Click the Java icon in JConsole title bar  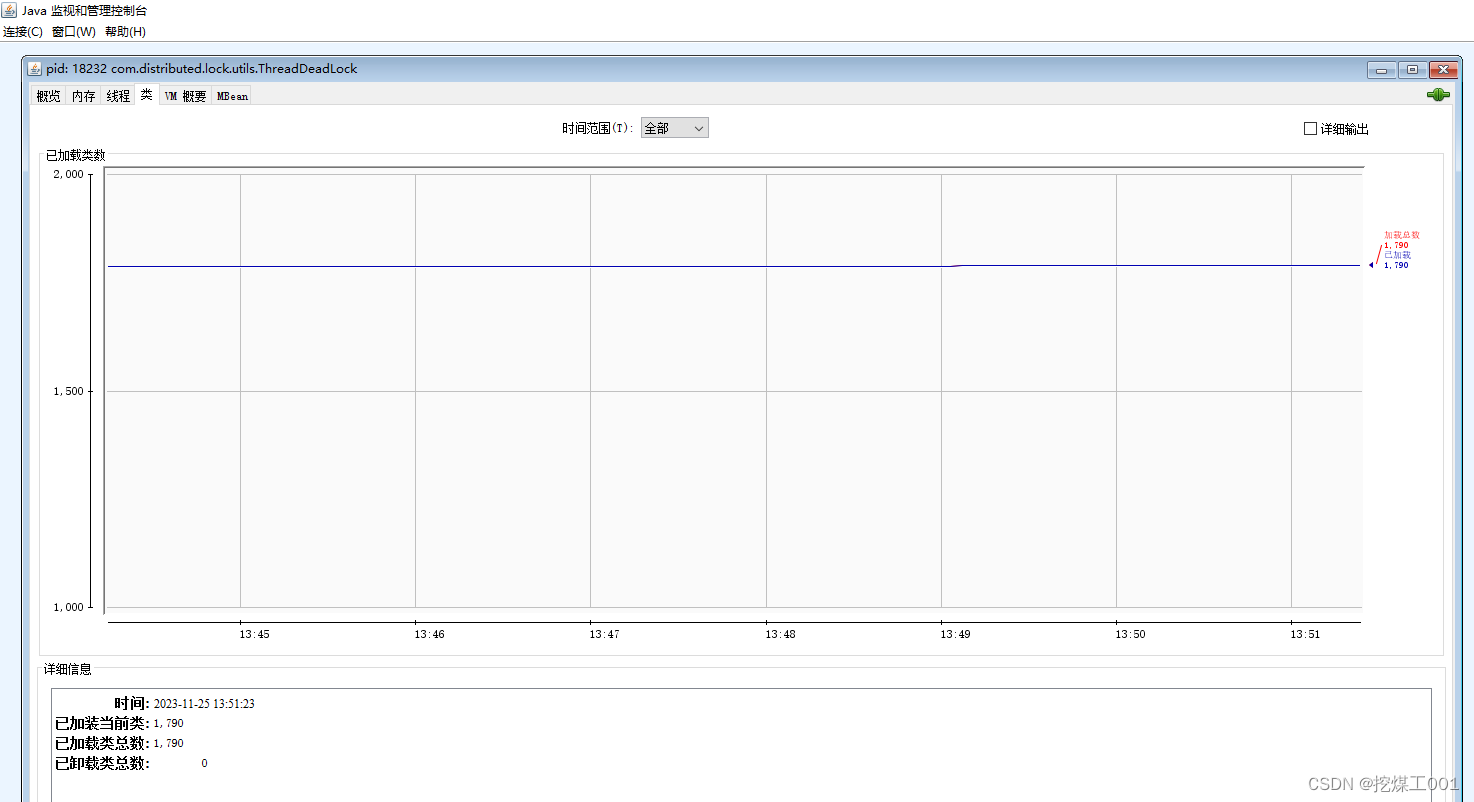9,10
